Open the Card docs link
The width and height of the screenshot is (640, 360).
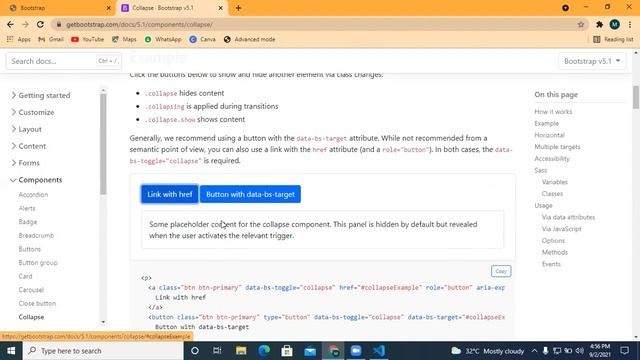click(x=25, y=276)
